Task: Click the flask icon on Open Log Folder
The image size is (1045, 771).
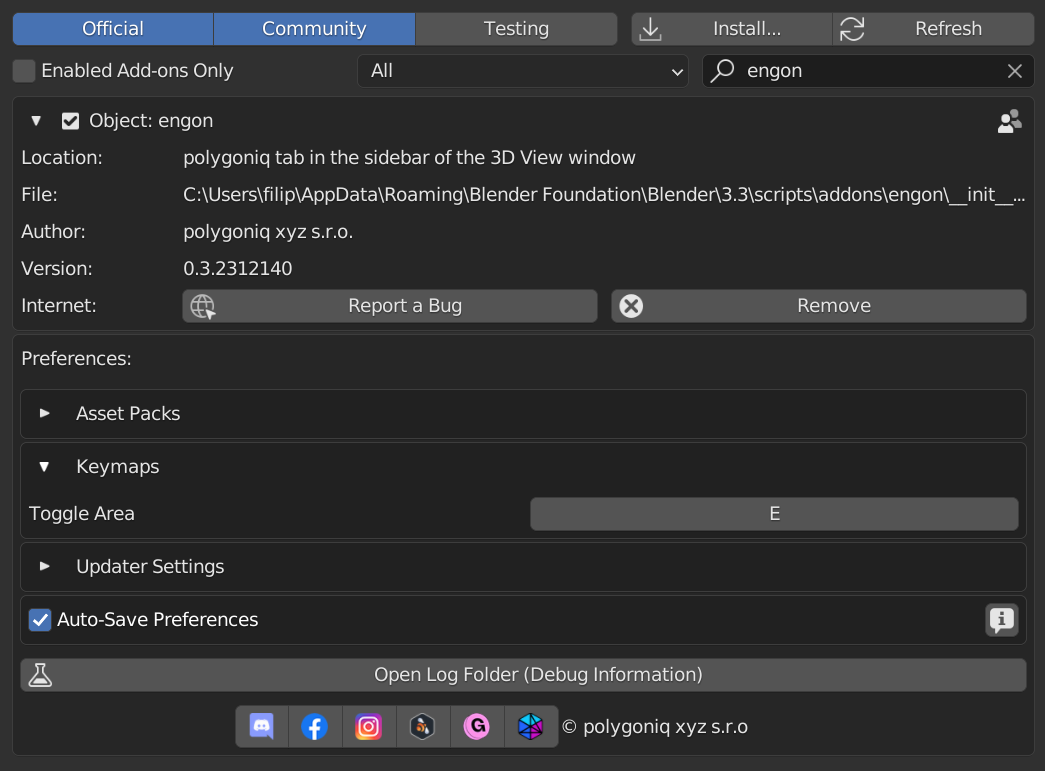Action: click(40, 674)
